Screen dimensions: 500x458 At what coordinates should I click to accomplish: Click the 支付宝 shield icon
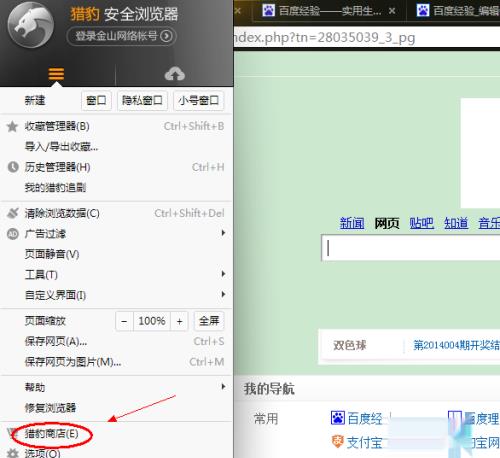(337, 442)
